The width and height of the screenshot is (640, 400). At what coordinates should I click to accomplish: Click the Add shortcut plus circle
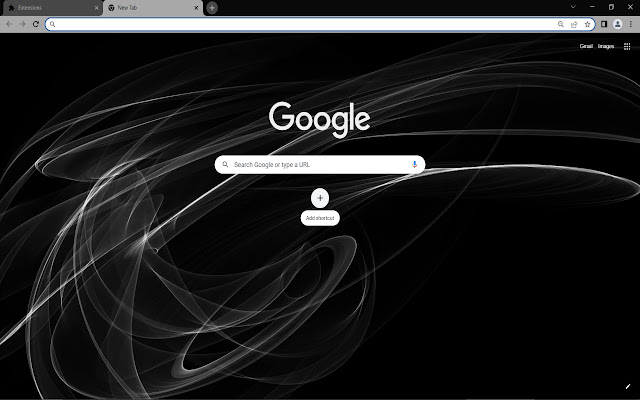pos(320,198)
